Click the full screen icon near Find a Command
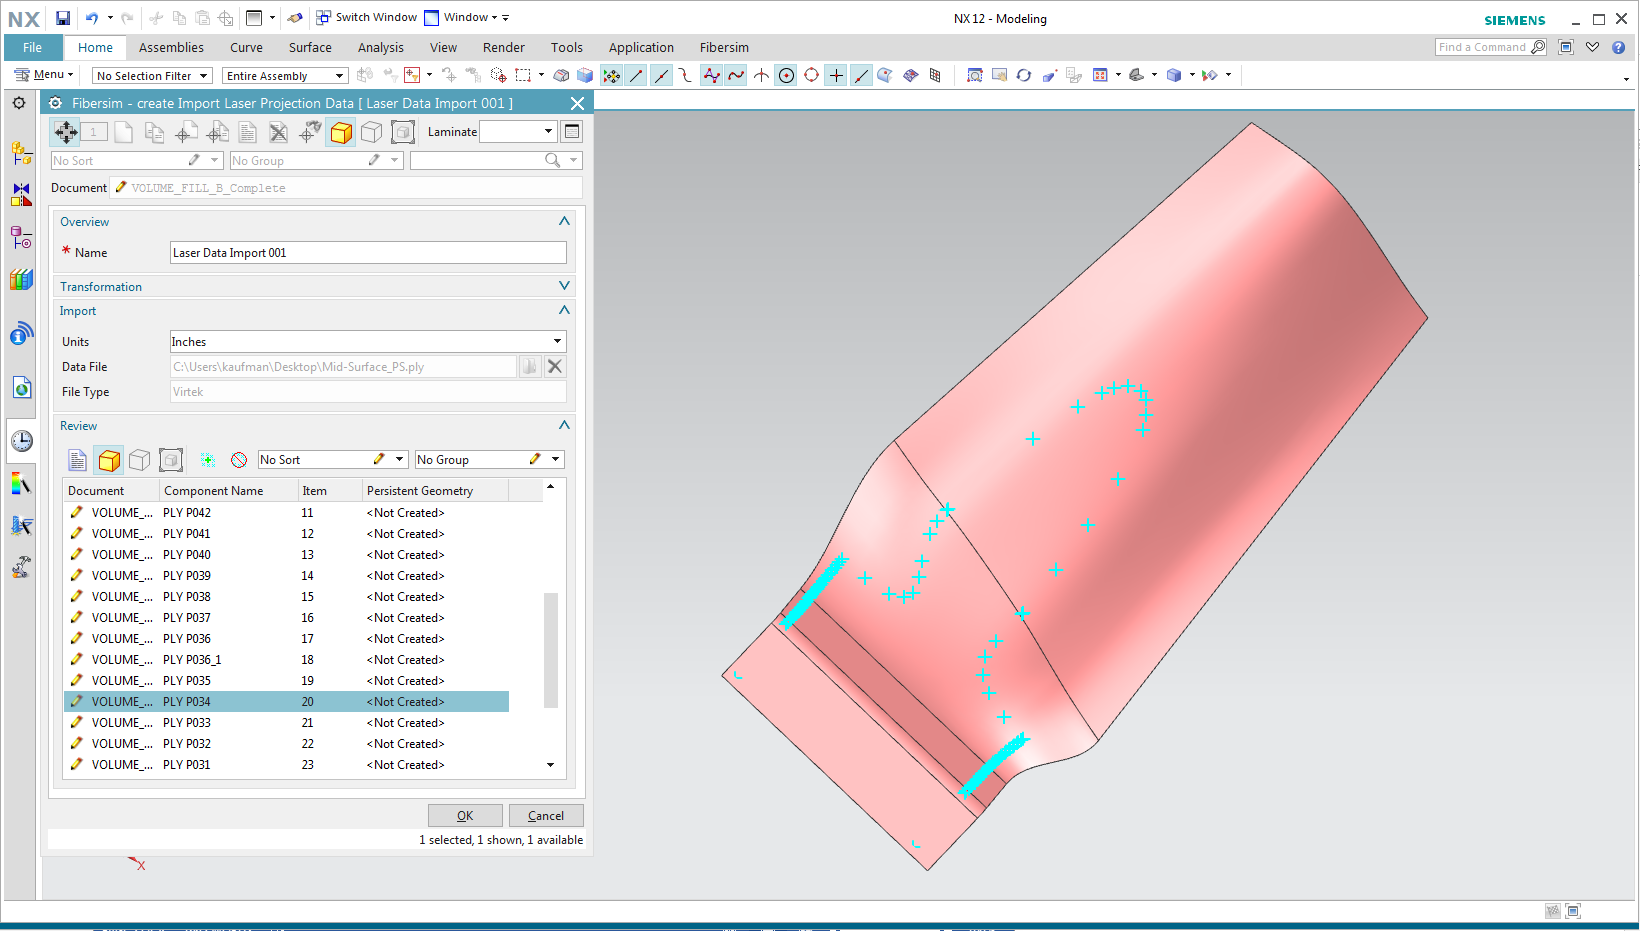 click(x=1566, y=47)
